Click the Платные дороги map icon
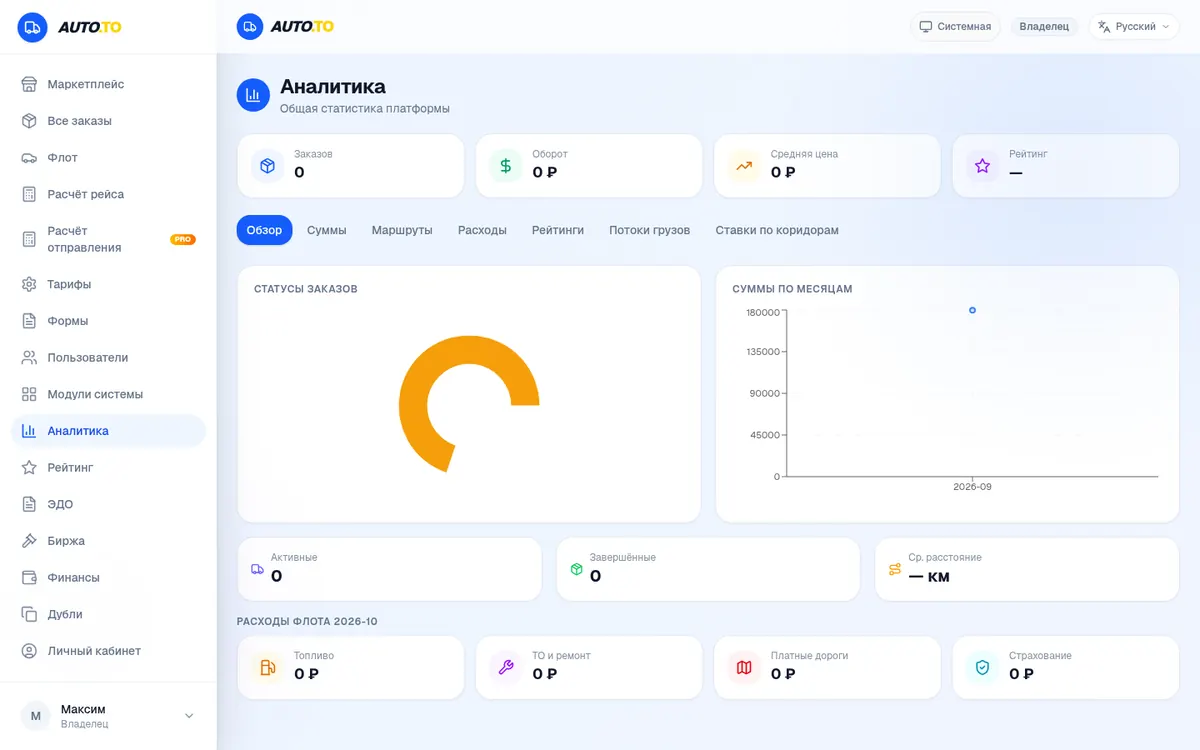Screen dimensions: 1200x750 tap(744, 667)
